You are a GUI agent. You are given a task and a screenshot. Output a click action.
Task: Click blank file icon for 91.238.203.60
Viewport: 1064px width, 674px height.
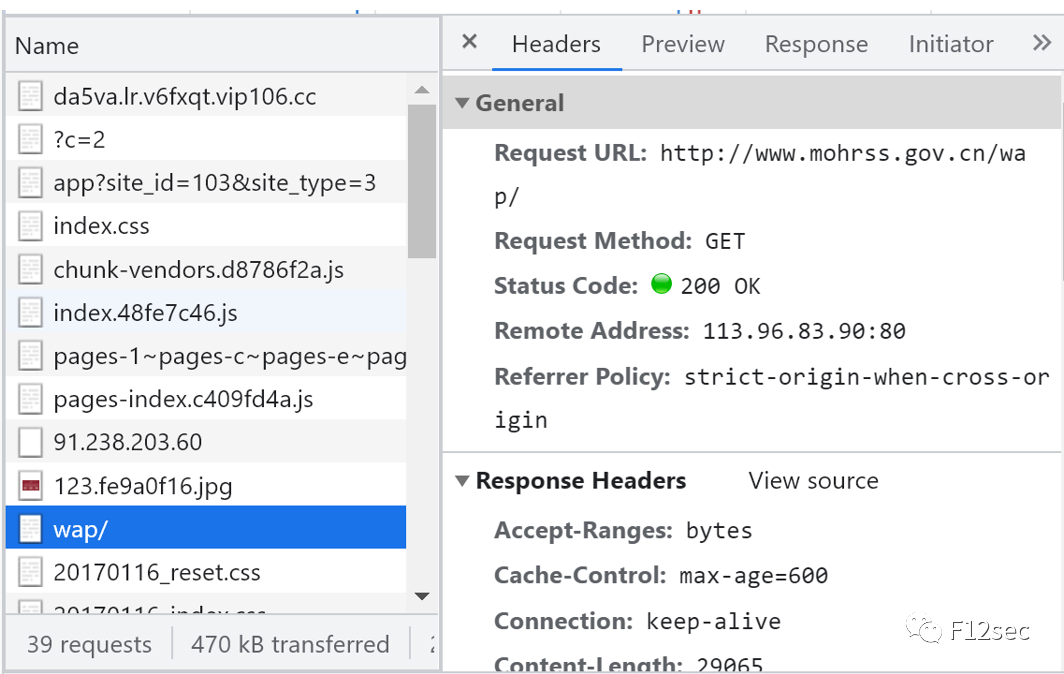(31, 442)
